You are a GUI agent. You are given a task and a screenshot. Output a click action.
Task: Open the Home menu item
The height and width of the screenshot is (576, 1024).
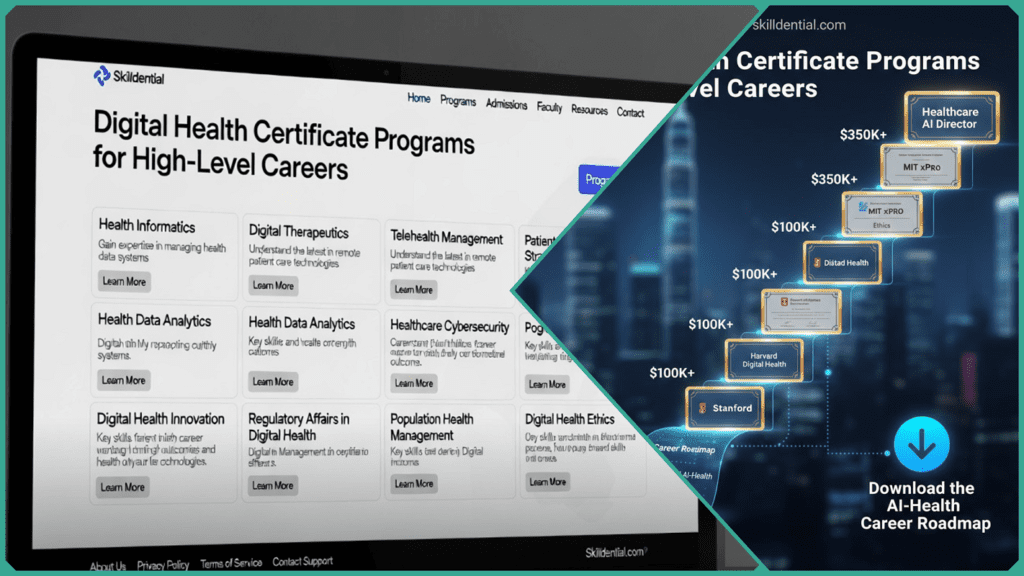tap(418, 99)
